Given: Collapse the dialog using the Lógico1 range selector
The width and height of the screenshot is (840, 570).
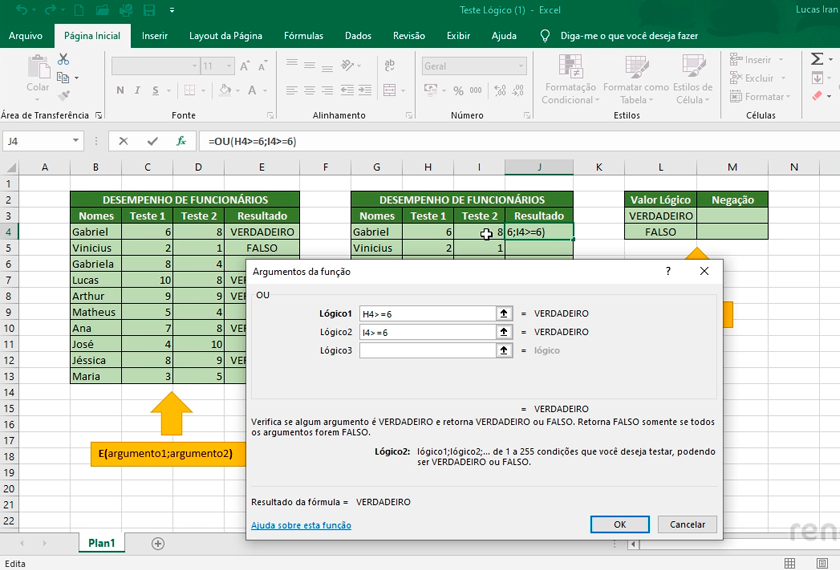Looking at the screenshot, I should coord(504,313).
